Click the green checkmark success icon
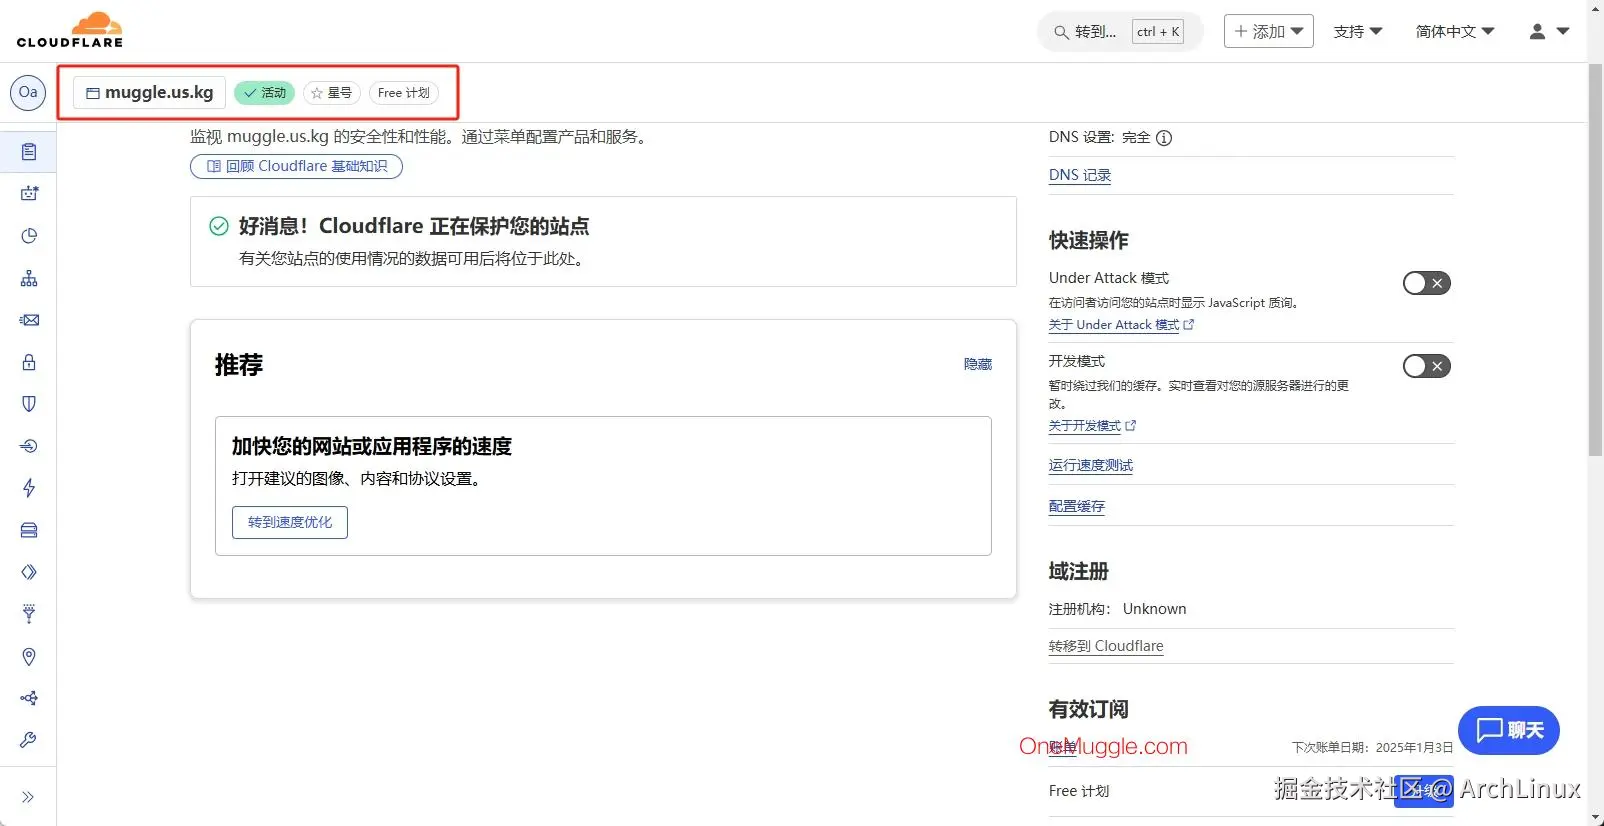The image size is (1604, 826). (219, 226)
